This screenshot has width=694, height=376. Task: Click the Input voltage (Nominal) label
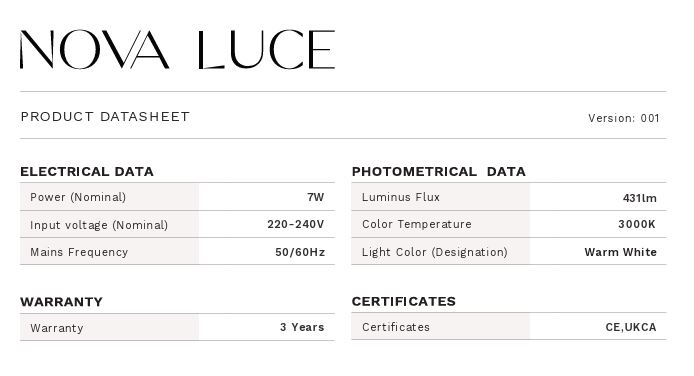pos(99,225)
